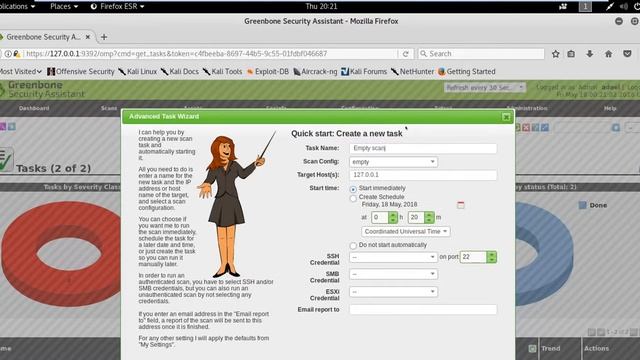Close the Advanced Task Wizard dialog
This screenshot has height=360, width=640.
click(x=506, y=117)
